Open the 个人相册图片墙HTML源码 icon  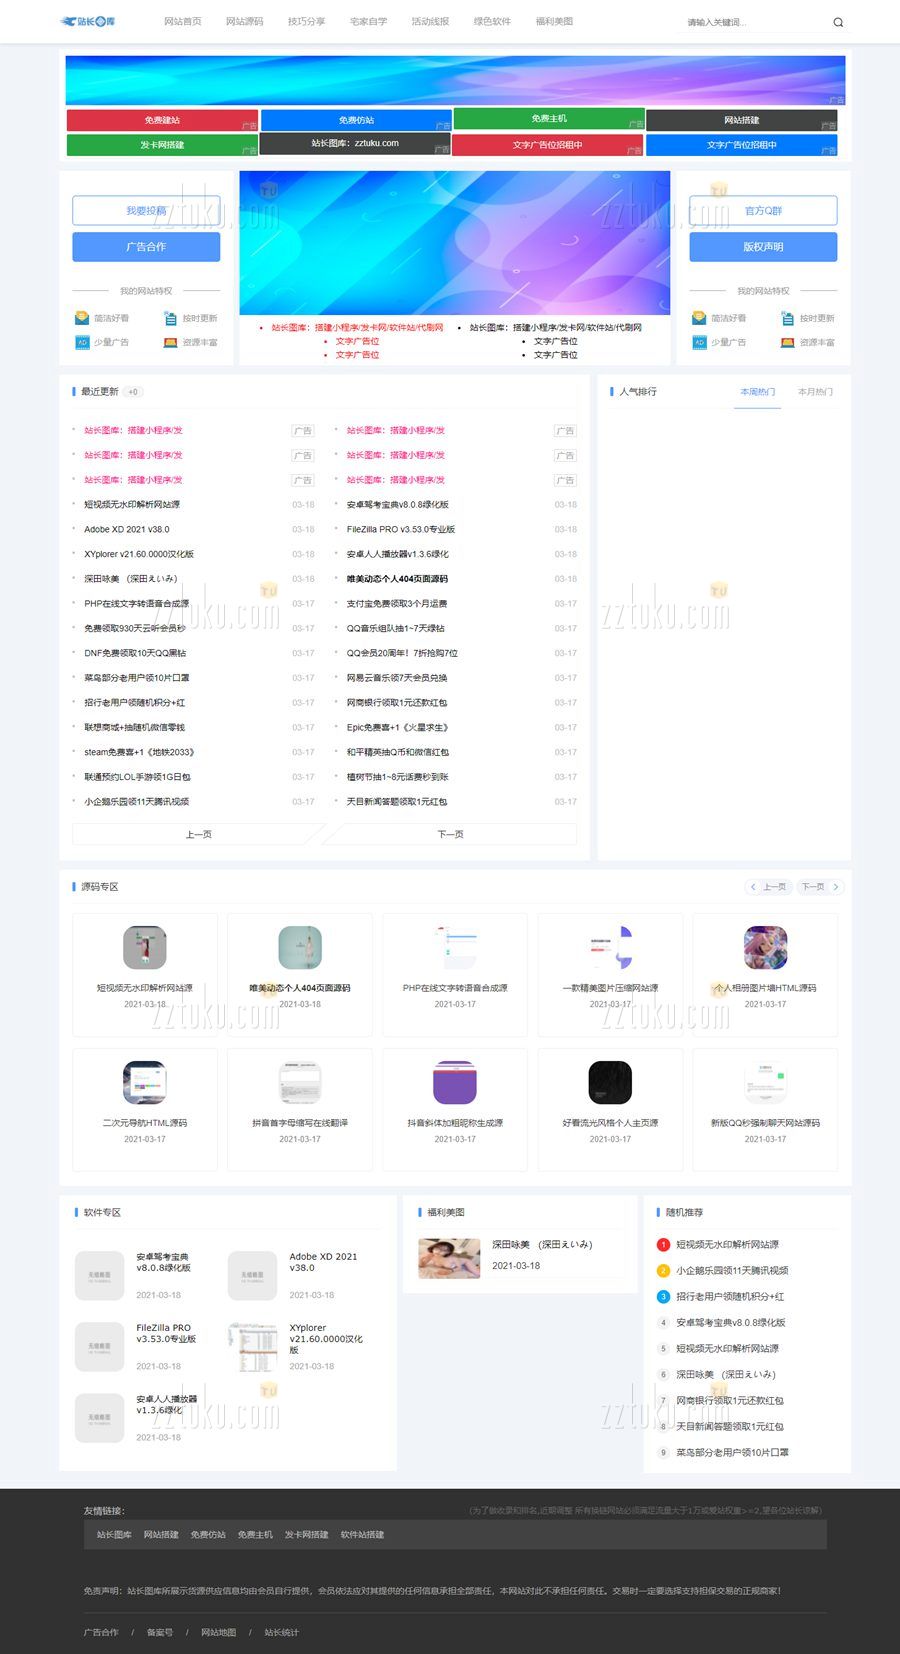click(x=765, y=947)
